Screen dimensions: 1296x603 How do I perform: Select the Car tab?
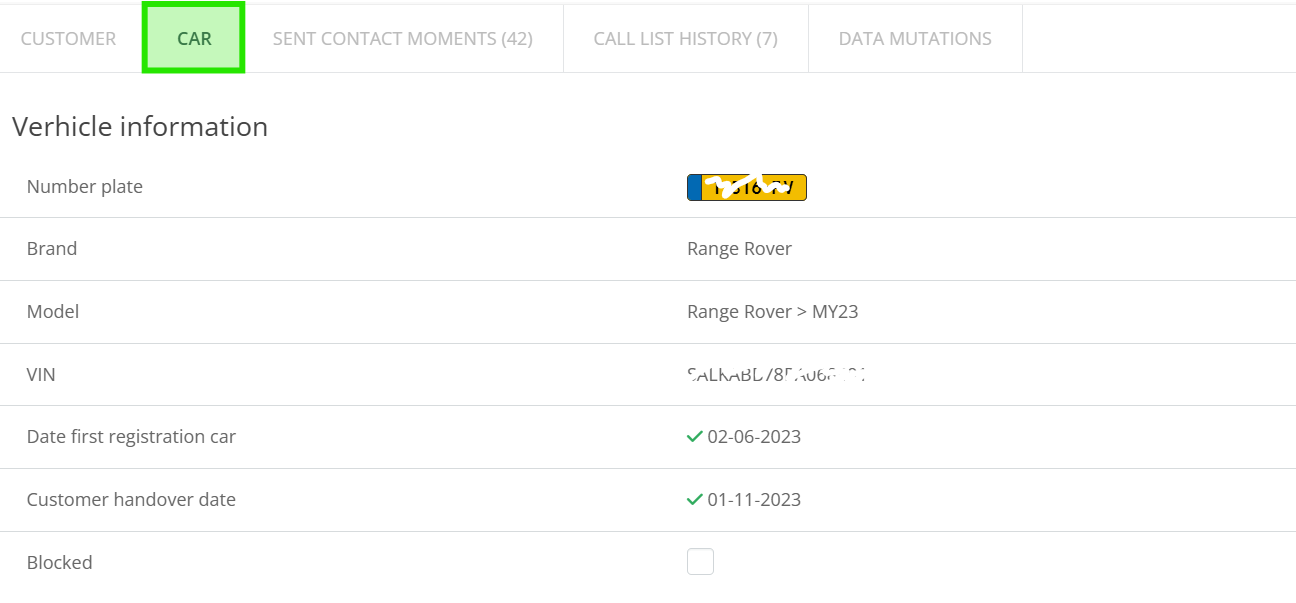click(x=194, y=39)
